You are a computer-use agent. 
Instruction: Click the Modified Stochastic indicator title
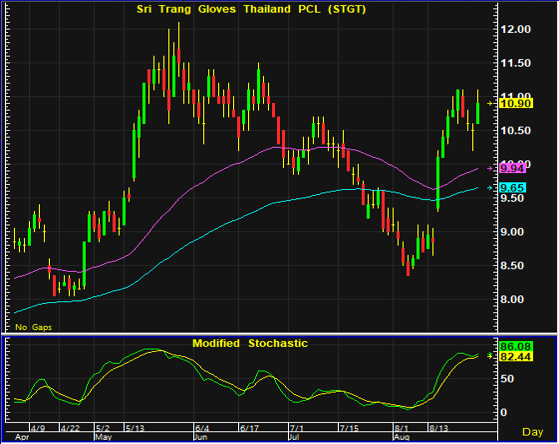click(x=250, y=343)
